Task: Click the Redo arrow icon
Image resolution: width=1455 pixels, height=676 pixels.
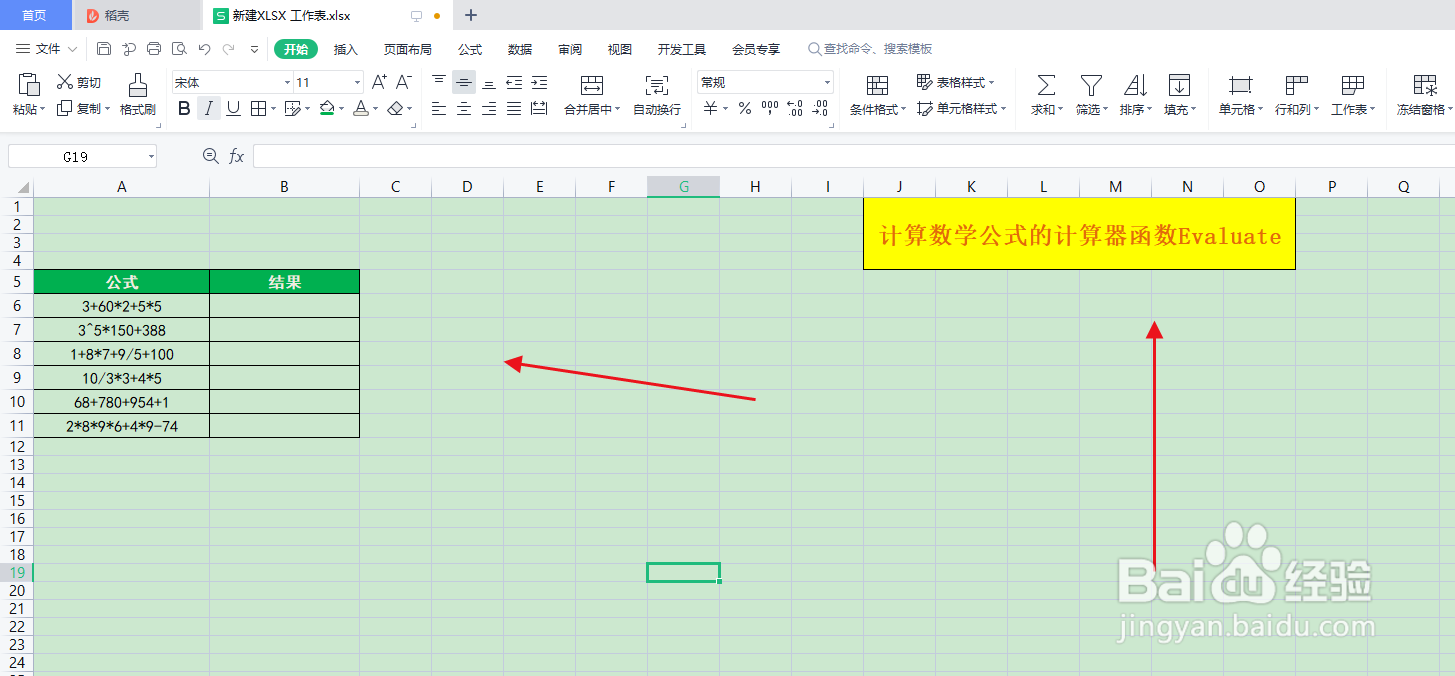Action: click(229, 49)
